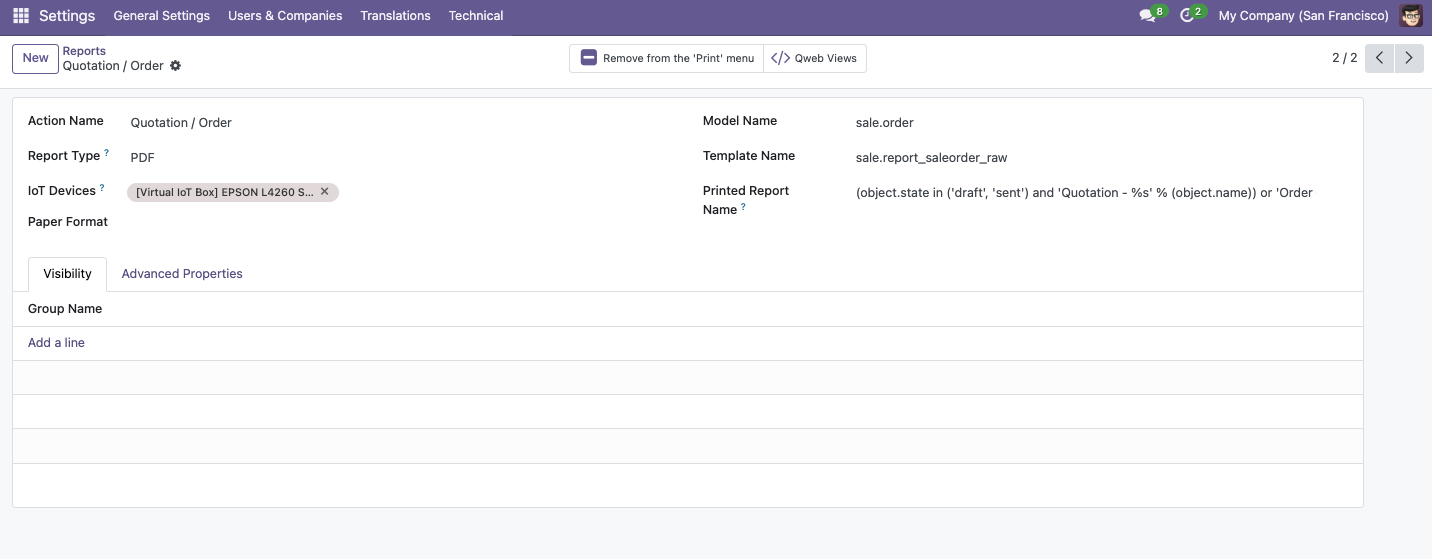Click Add a line in Visibility

pos(56,343)
